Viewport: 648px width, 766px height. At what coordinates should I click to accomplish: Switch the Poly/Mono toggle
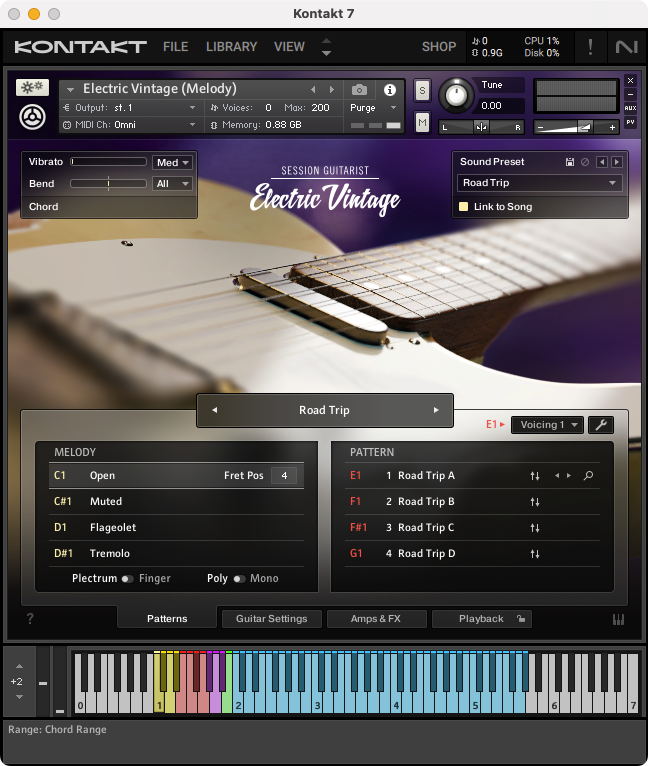239,579
